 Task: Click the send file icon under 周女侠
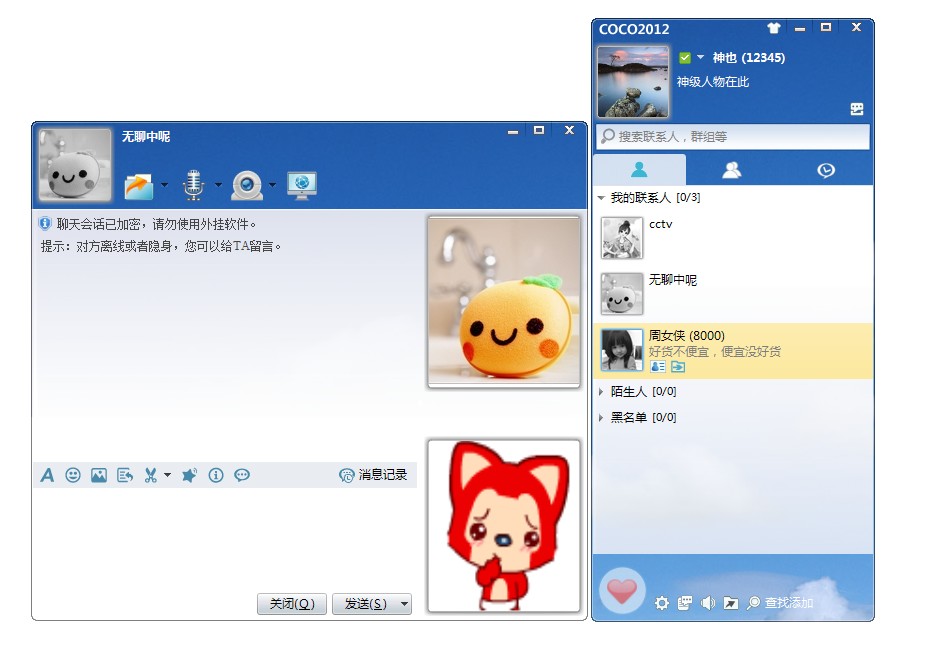pos(678,367)
